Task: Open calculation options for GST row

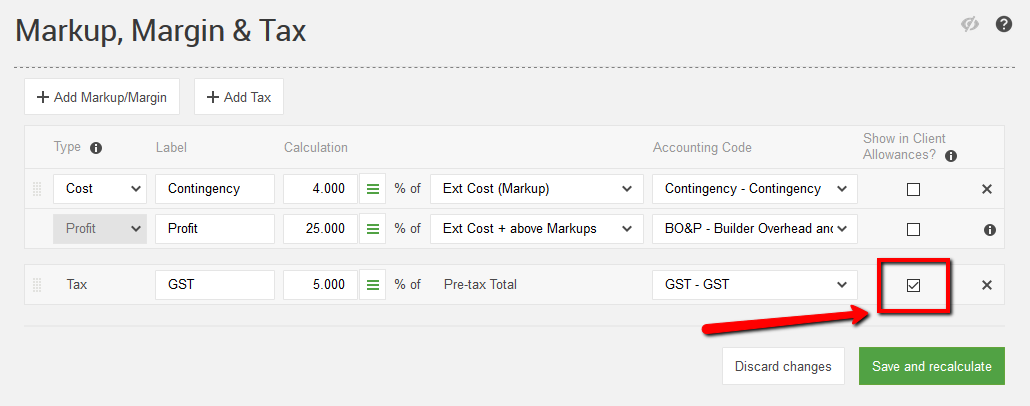Action: click(x=373, y=285)
